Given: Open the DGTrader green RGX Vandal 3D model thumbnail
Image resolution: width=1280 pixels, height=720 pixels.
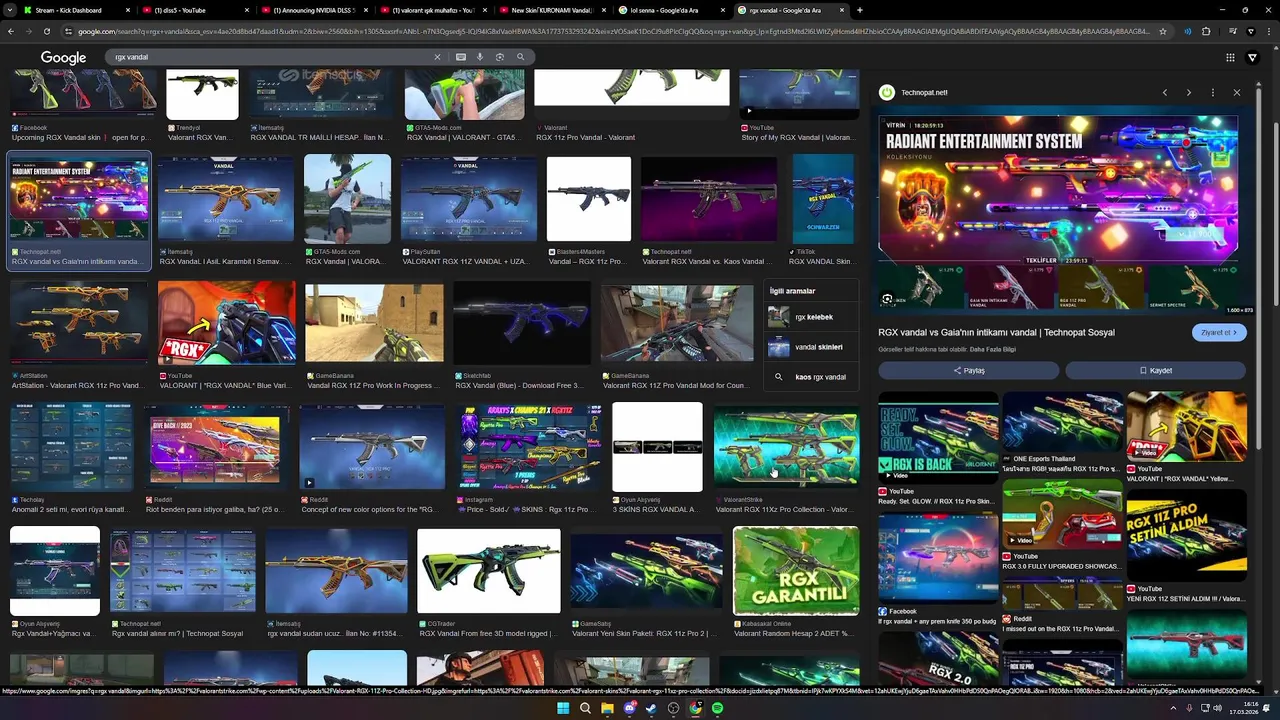Looking at the screenshot, I should 489,571.
